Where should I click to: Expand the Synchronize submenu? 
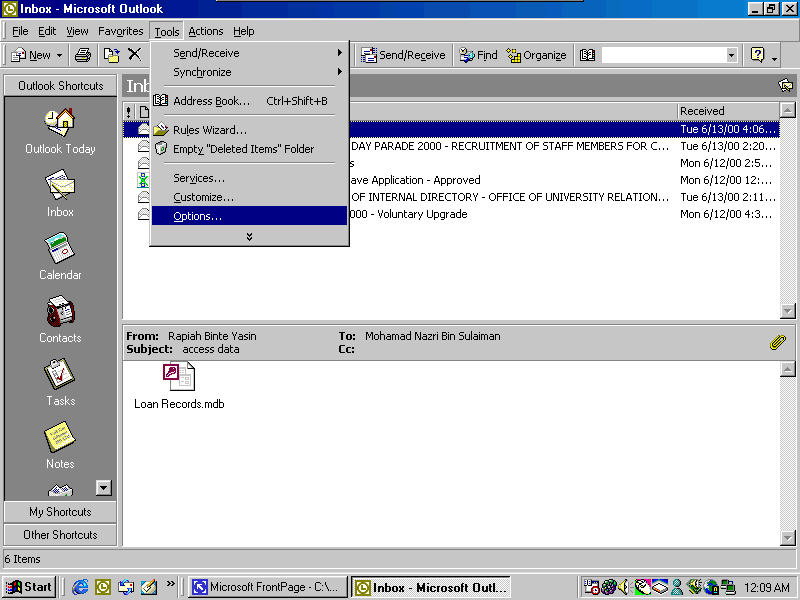[x=249, y=72]
